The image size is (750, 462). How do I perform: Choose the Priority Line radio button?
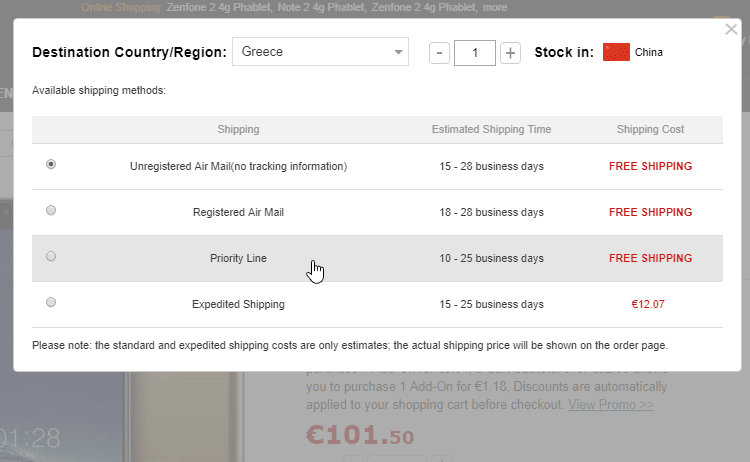tap(51, 257)
